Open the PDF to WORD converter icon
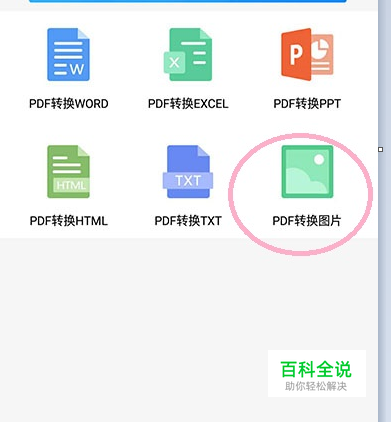 68,54
